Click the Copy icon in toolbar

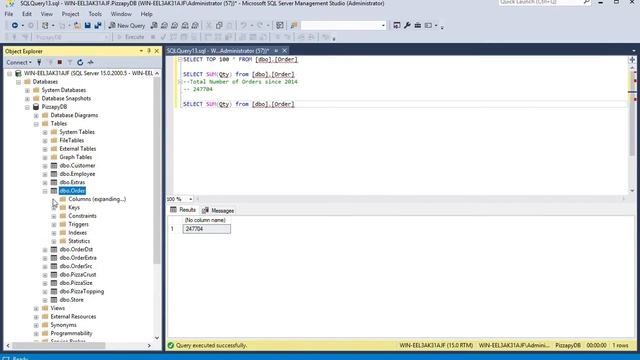pyautogui.click(x=219, y=25)
